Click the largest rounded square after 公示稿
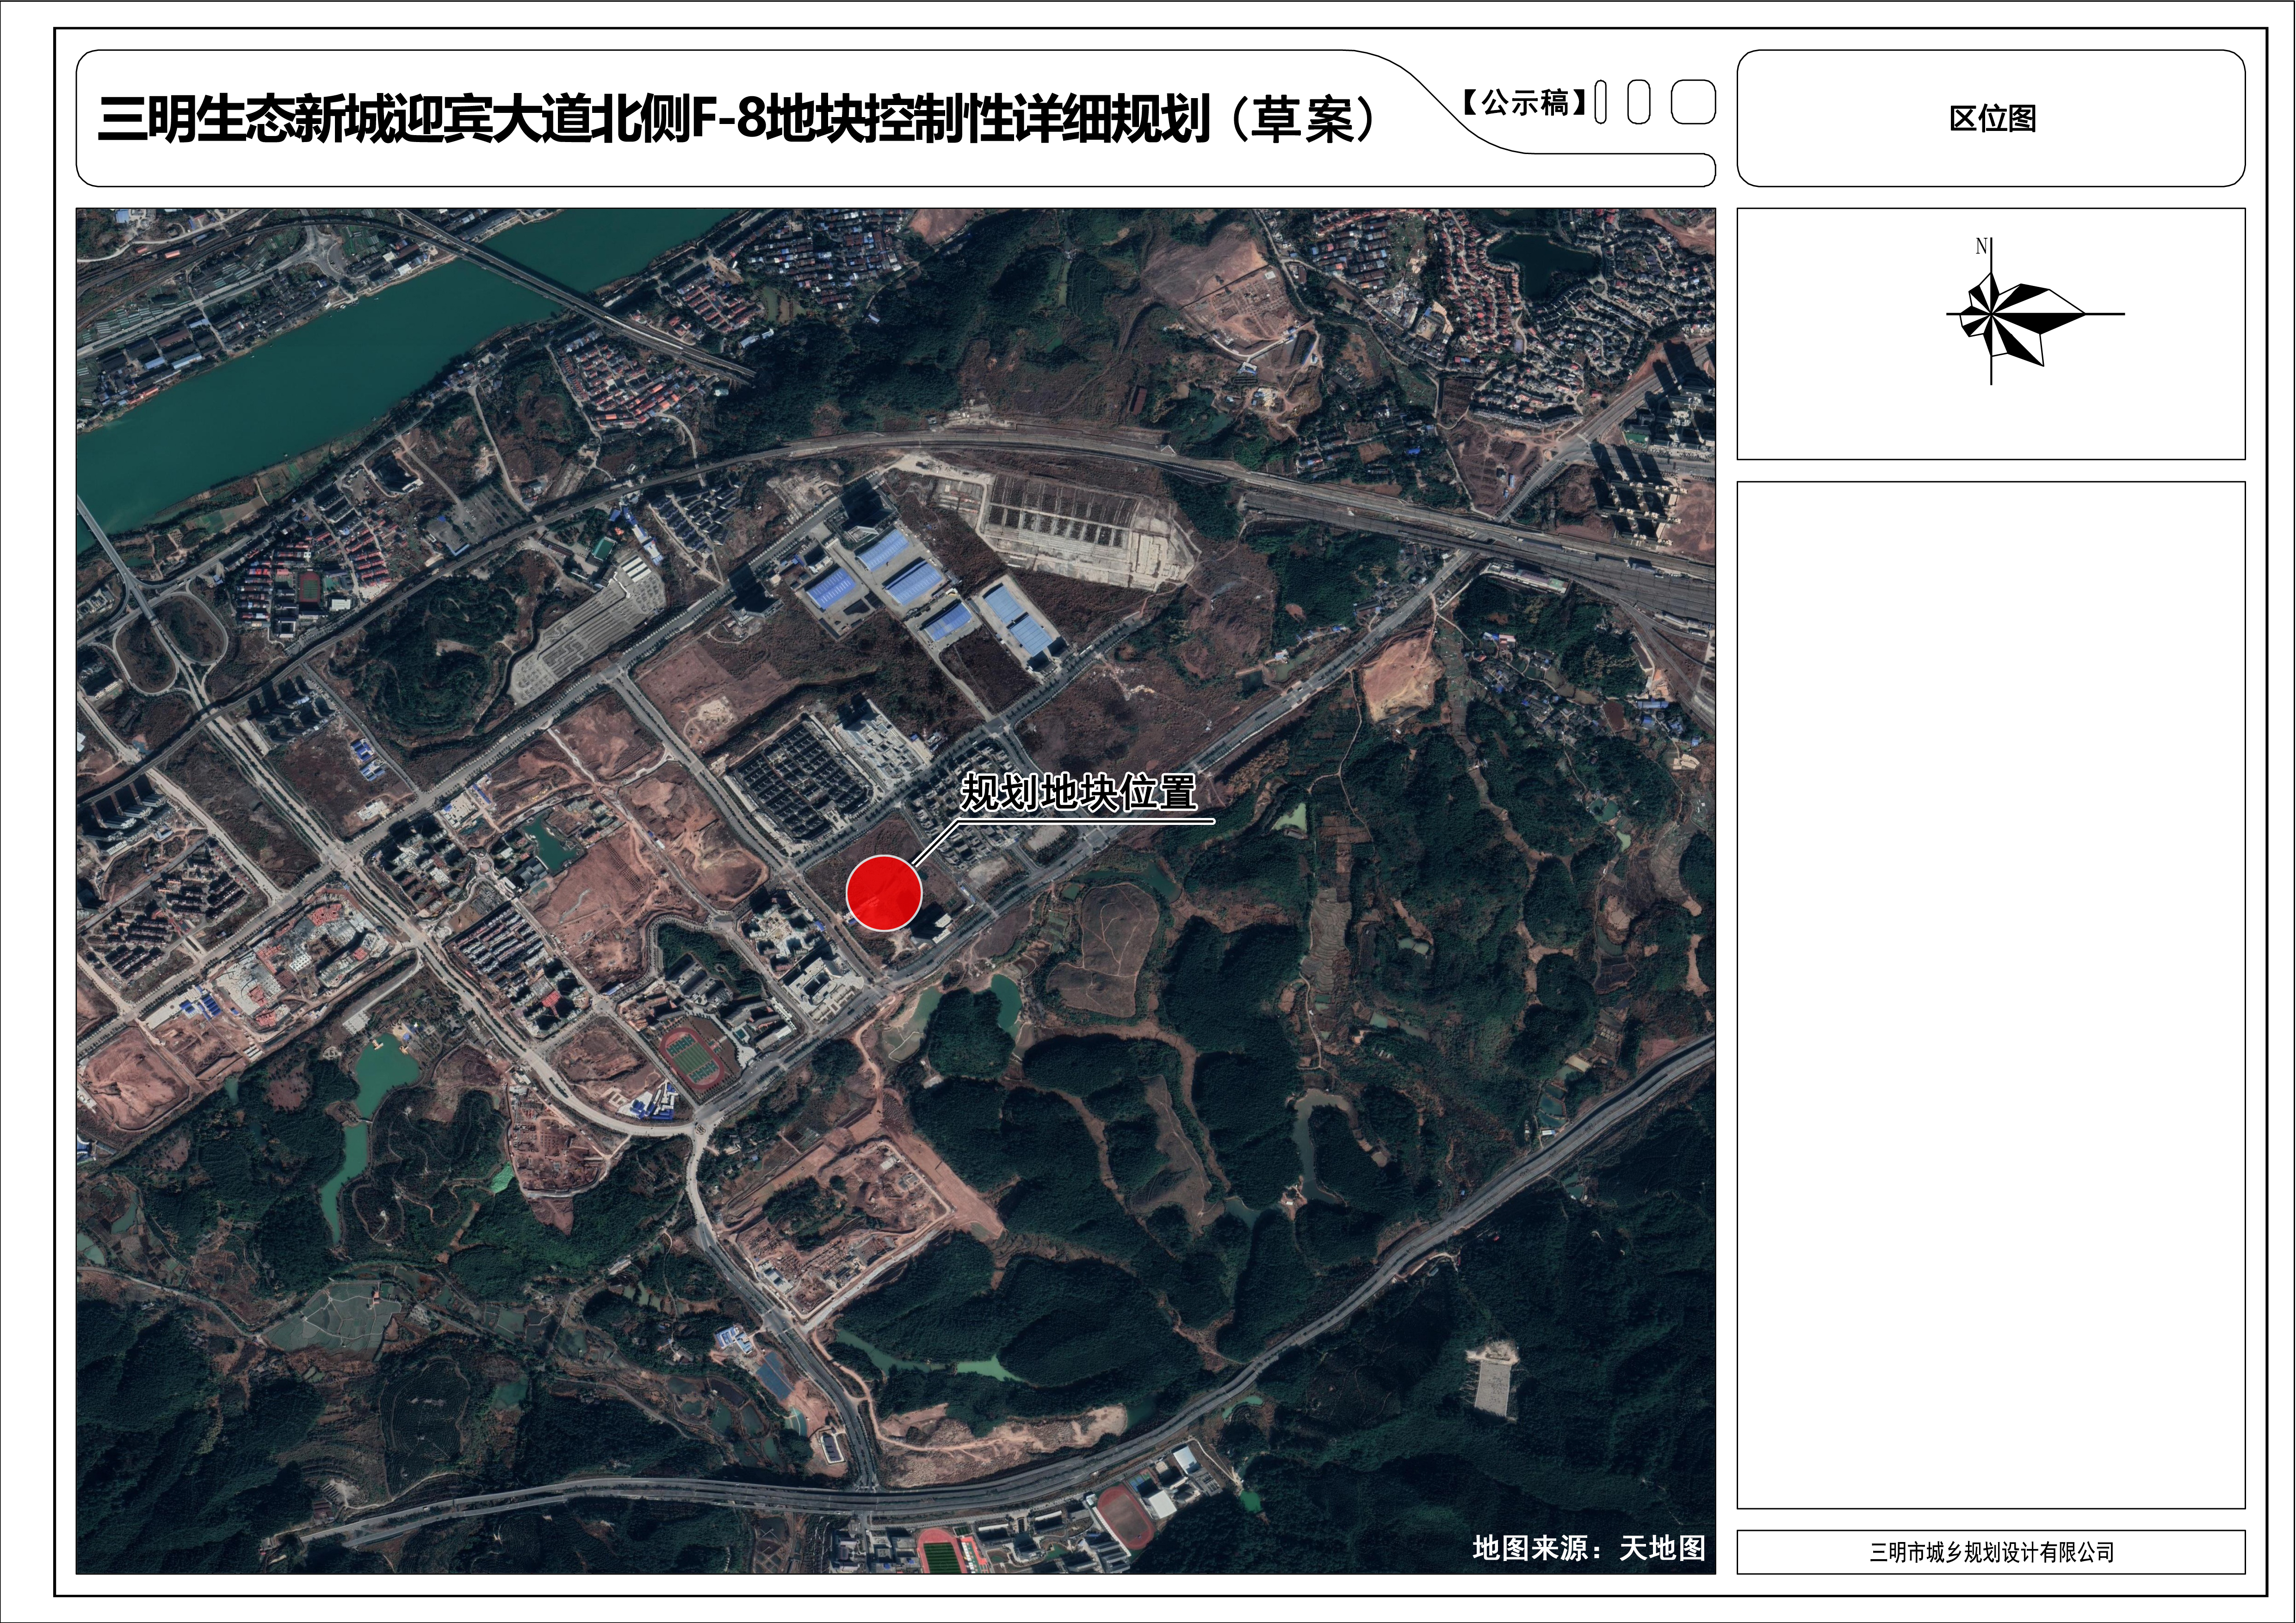Screen dimensions: 2296x1623 [1693, 102]
